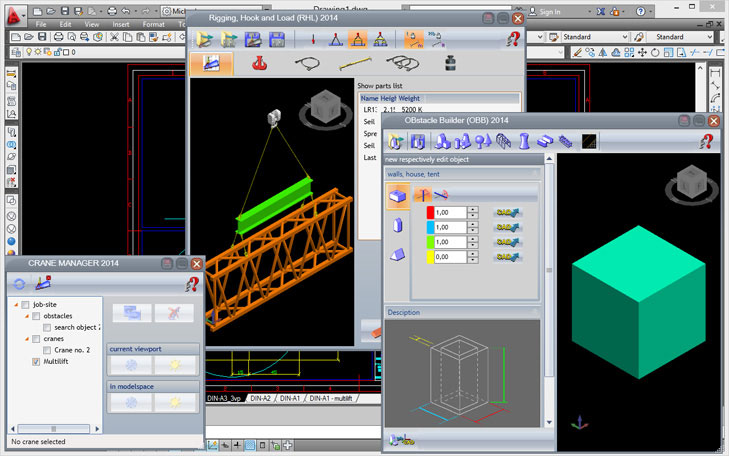
Task: Increase the red dimension value spinner
Action: (473, 210)
